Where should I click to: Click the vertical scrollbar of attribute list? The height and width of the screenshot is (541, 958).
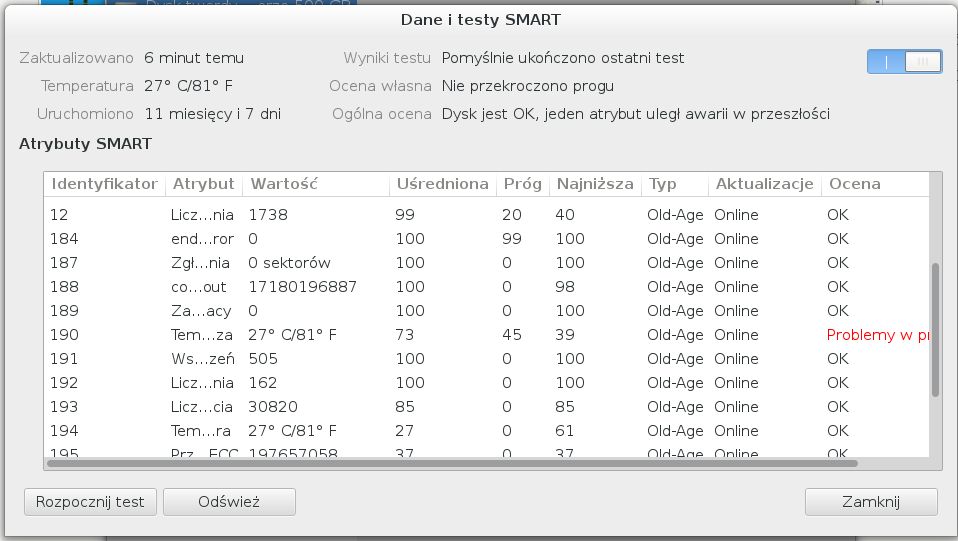pos(935,330)
